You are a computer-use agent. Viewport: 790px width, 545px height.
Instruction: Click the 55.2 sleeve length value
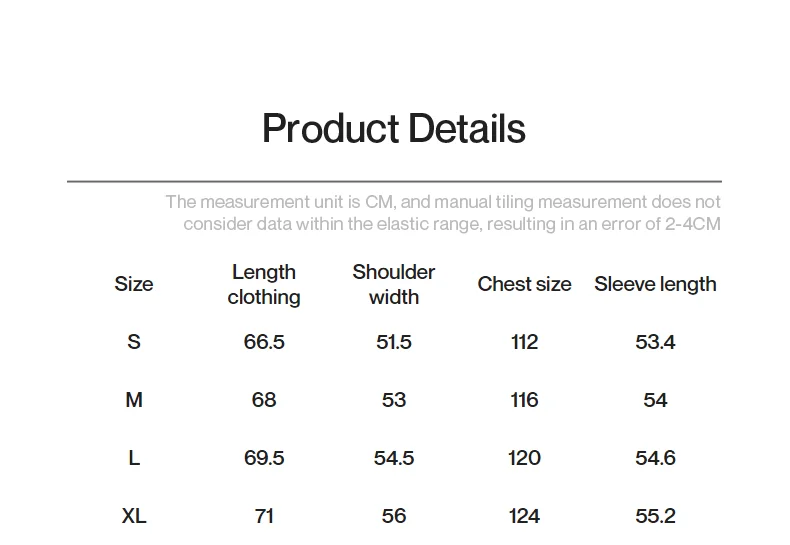tap(655, 516)
